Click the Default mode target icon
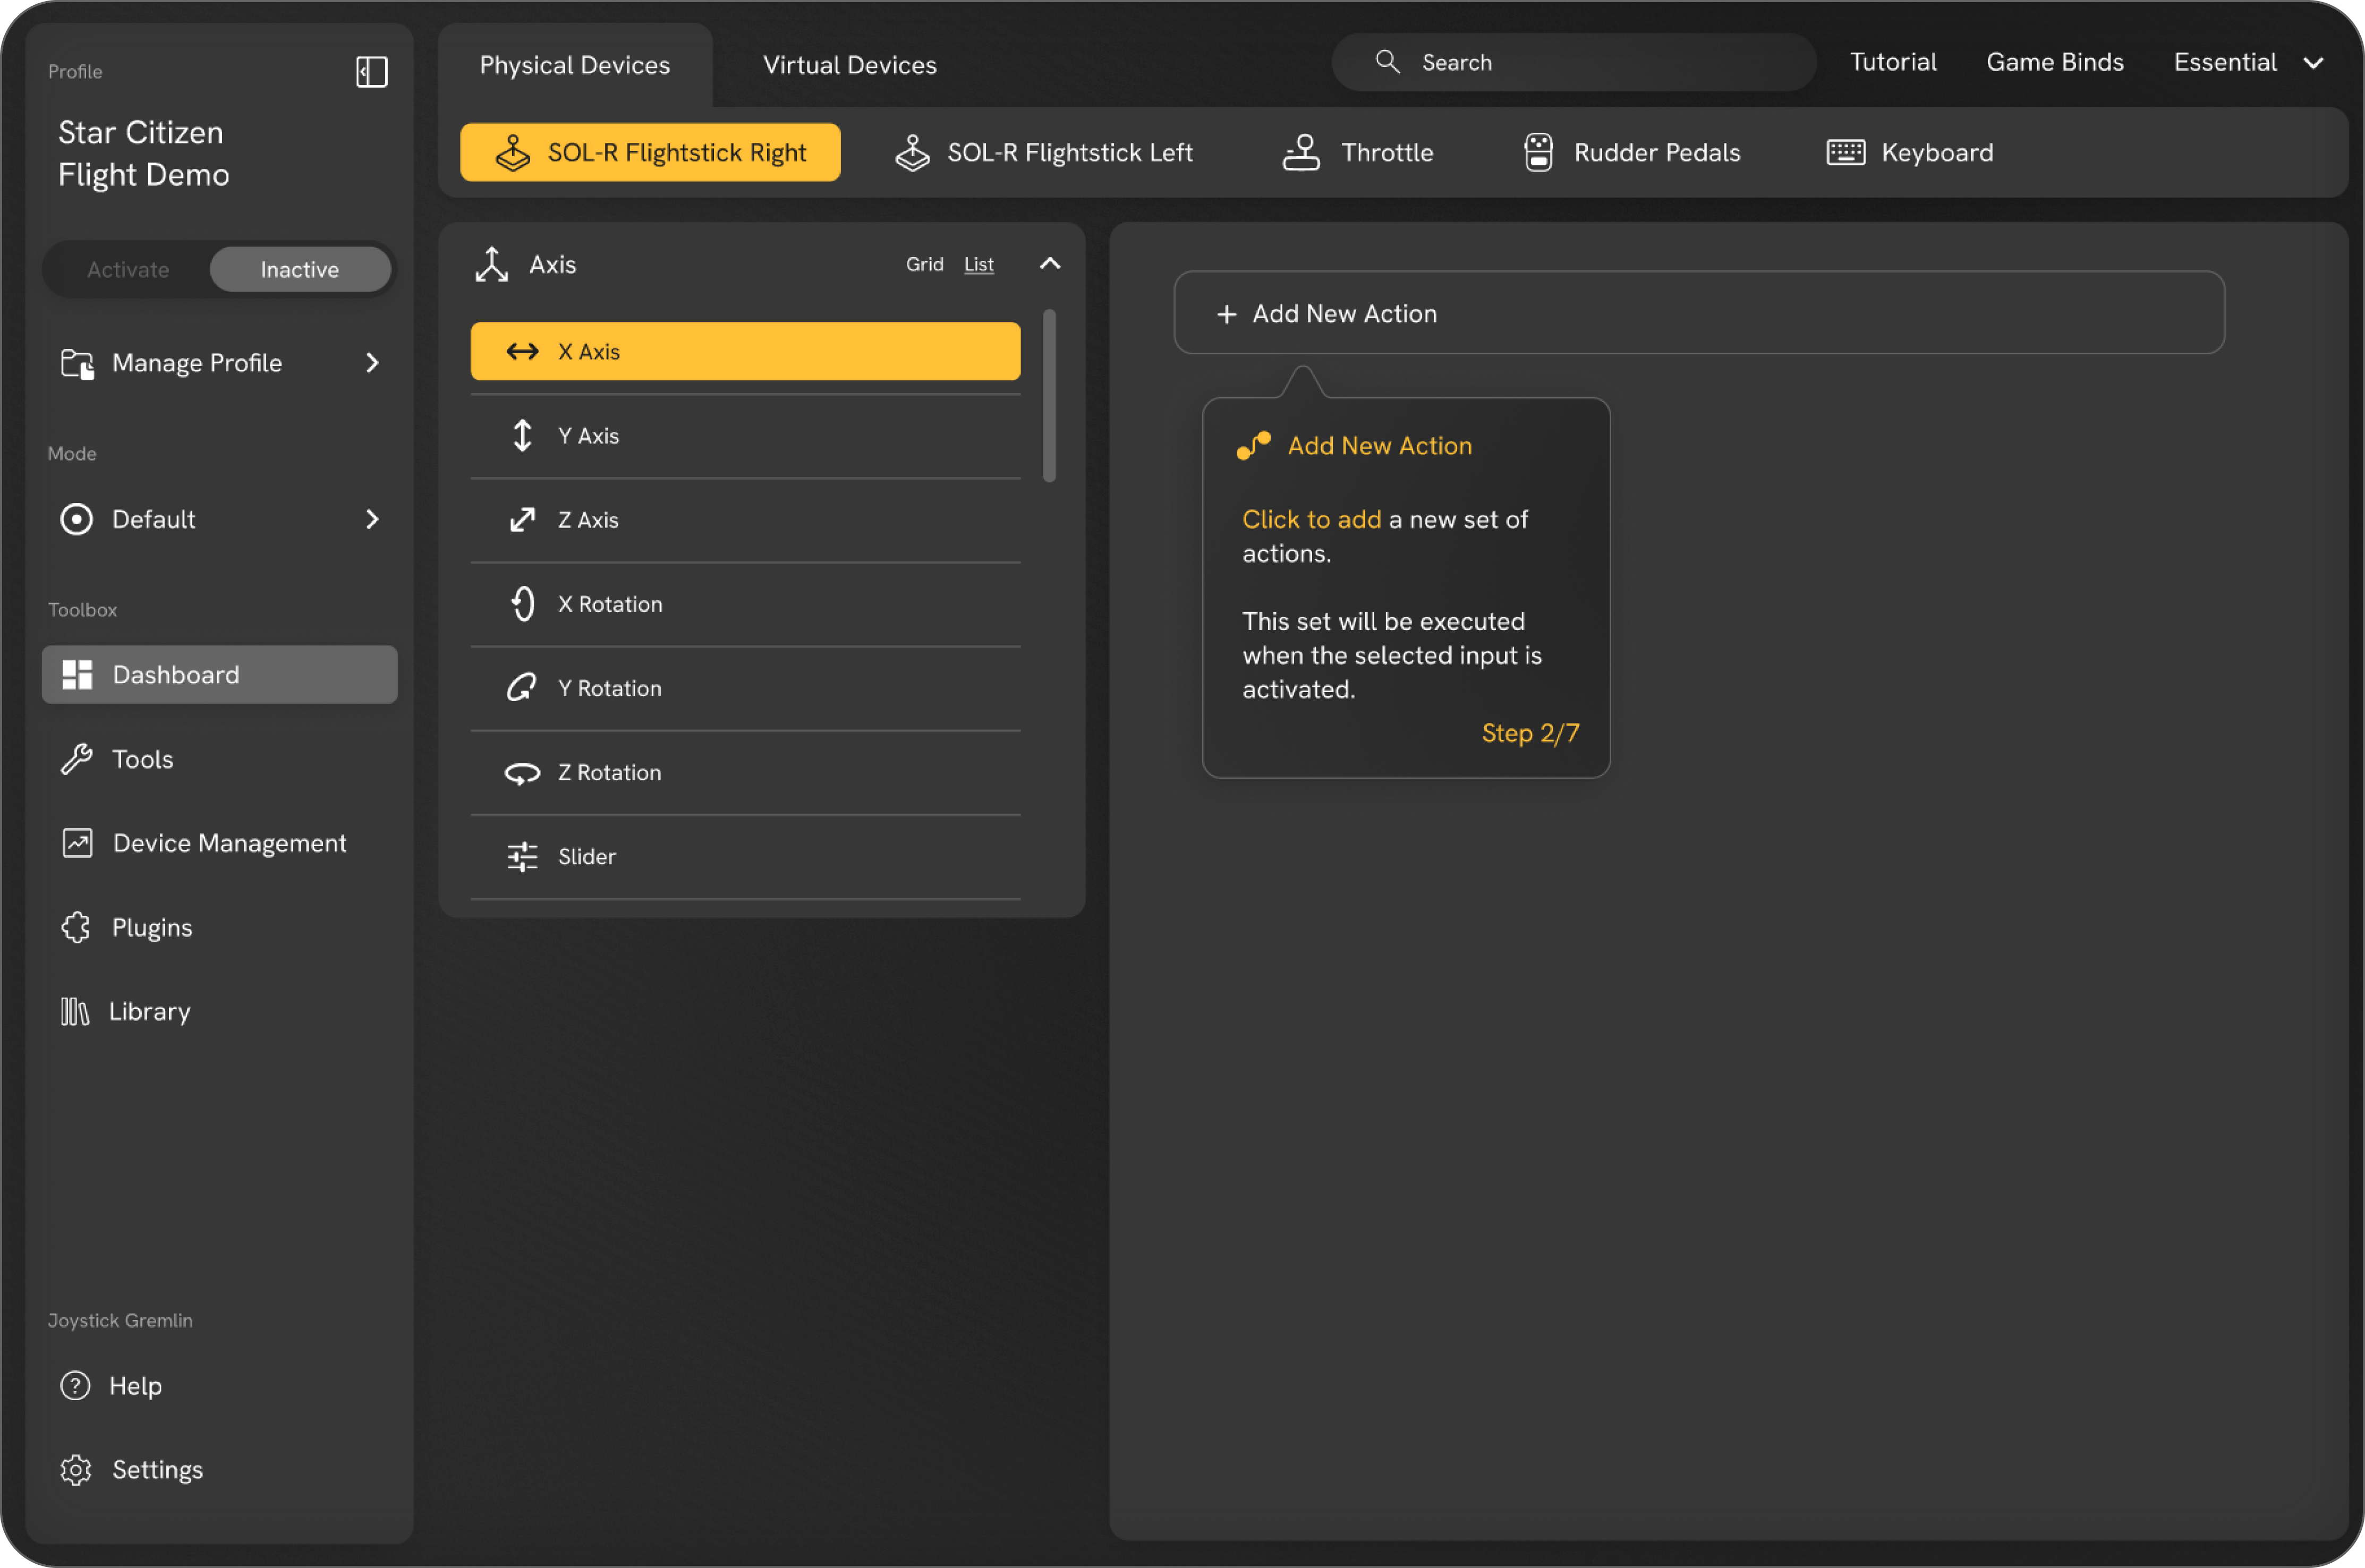Image resolution: width=2365 pixels, height=1568 pixels. 76,519
